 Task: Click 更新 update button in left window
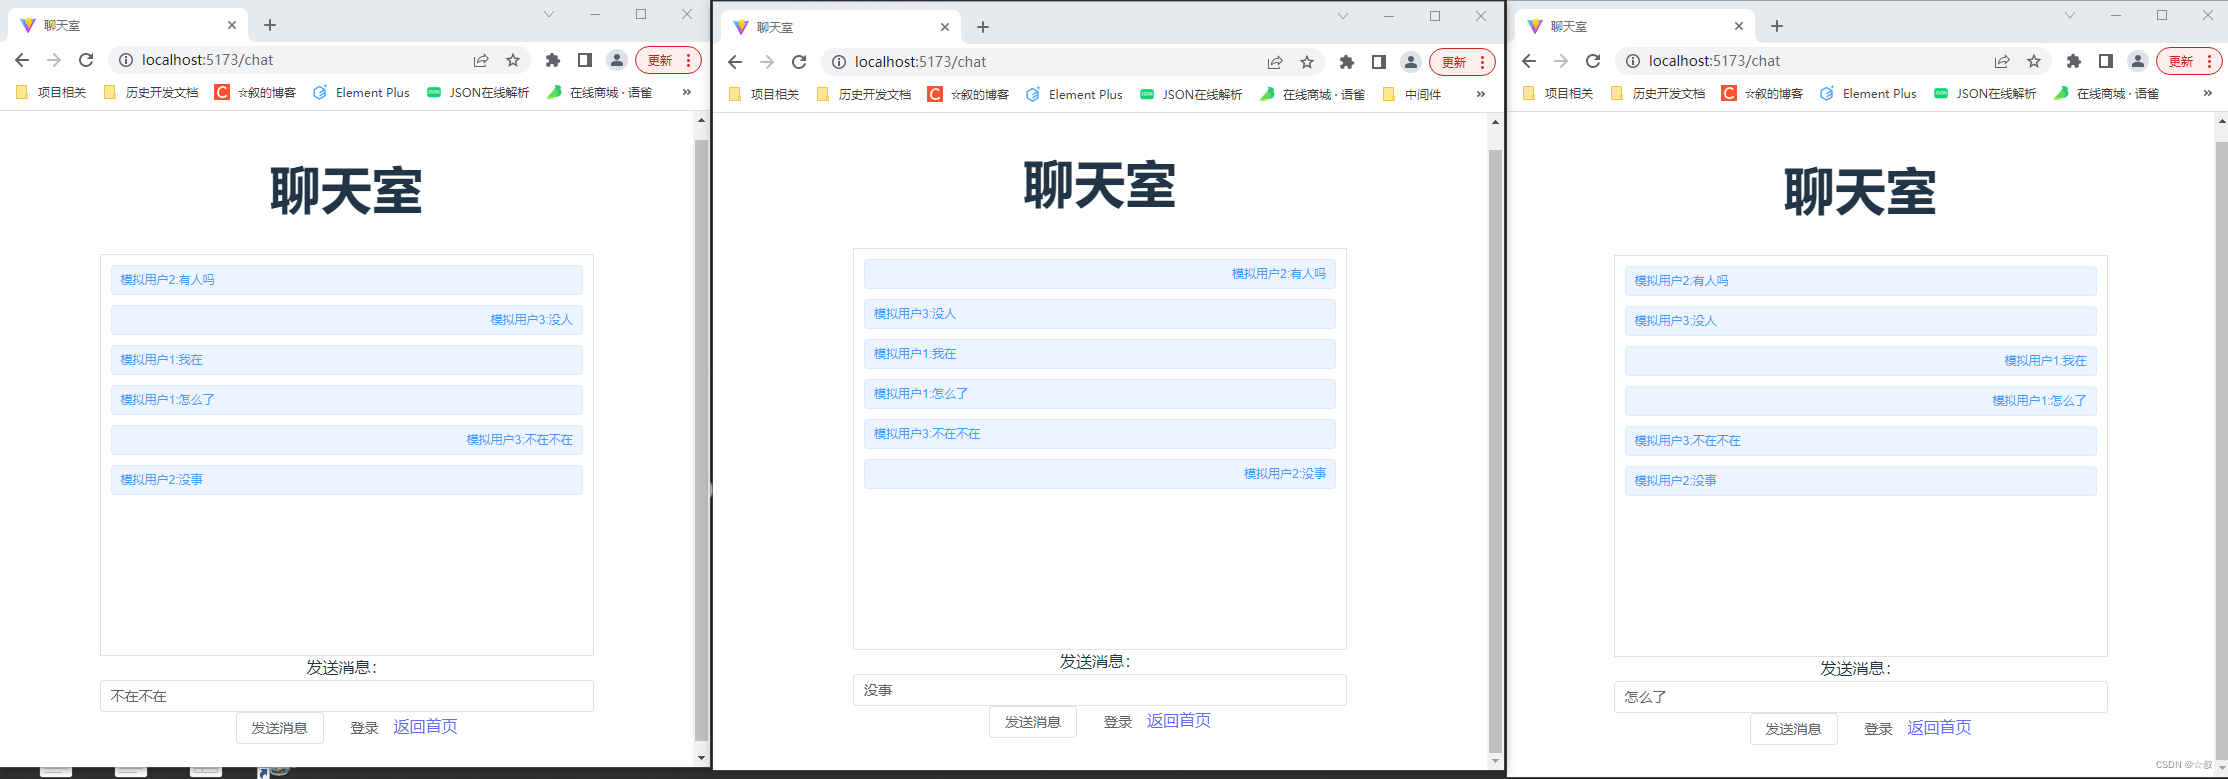click(x=668, y=60)
